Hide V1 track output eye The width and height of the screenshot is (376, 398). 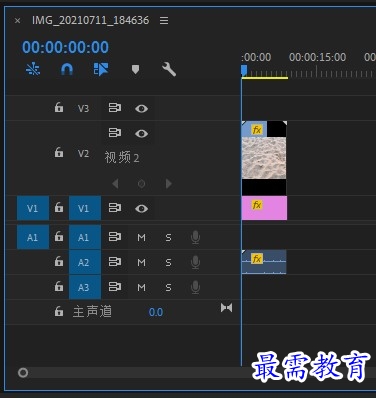(141, 209)
